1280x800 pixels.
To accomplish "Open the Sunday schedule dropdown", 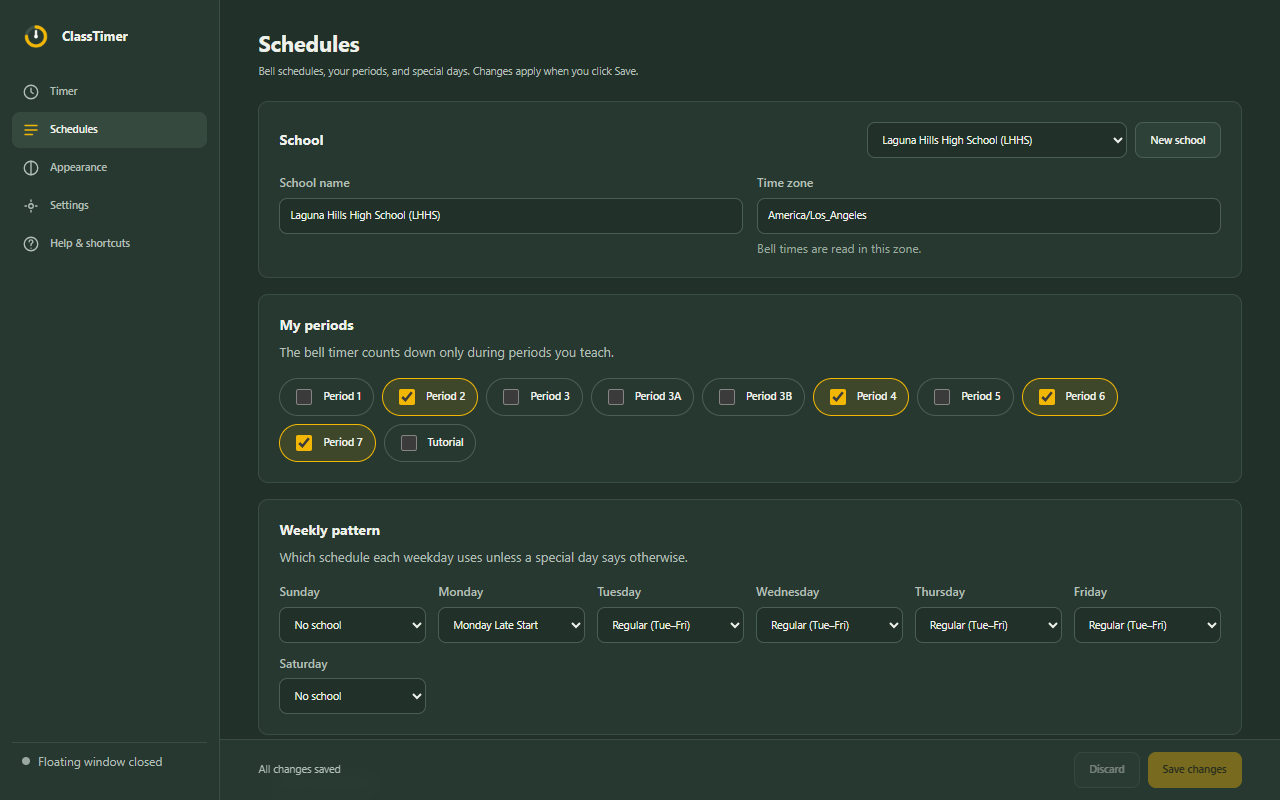I will coord(352,625).
